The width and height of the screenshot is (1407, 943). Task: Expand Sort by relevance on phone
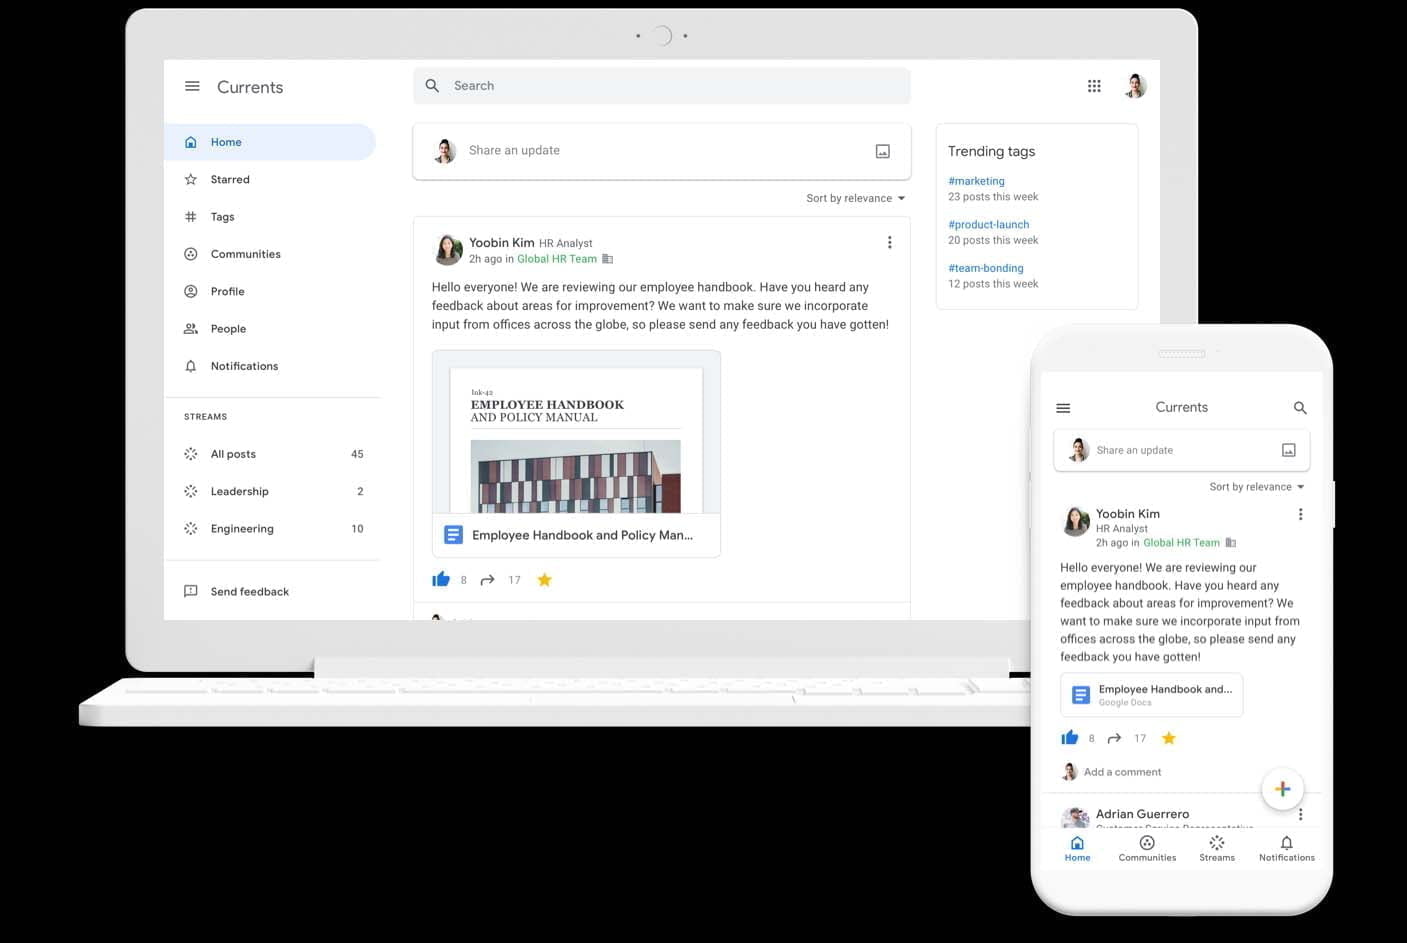point(1257,487)
